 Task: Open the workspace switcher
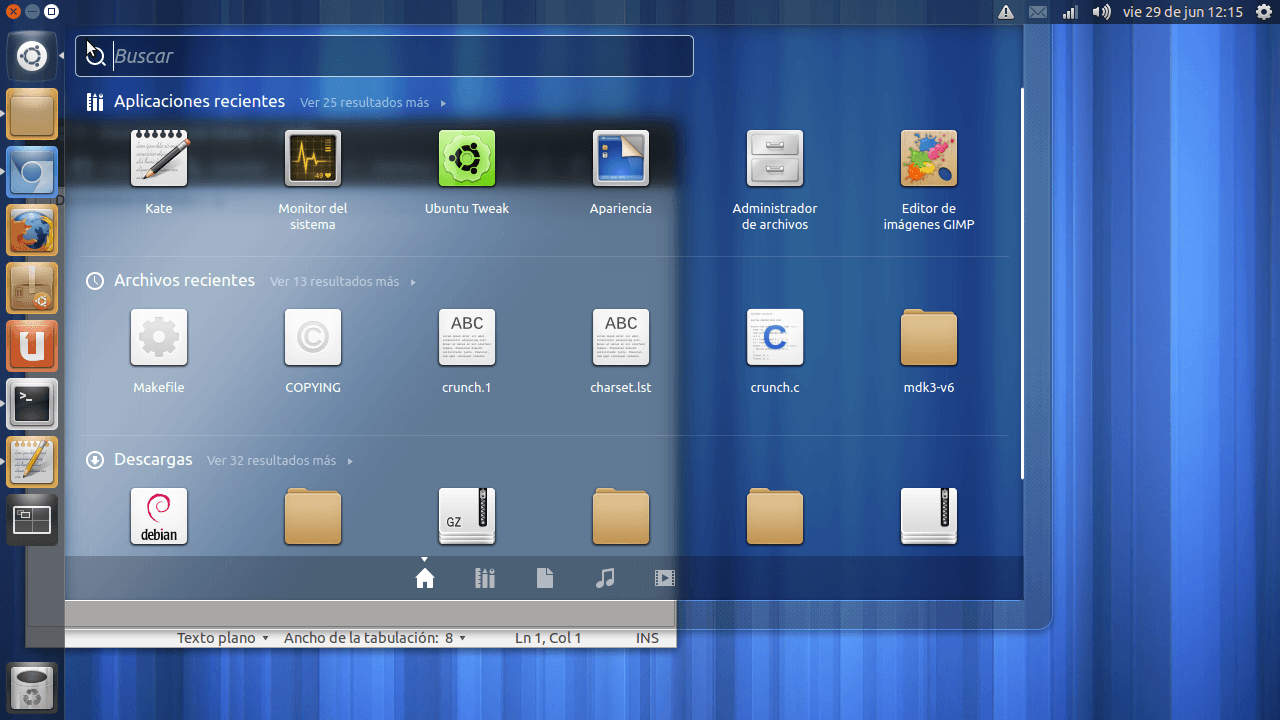pyautogui.click(x=32, y=520)
